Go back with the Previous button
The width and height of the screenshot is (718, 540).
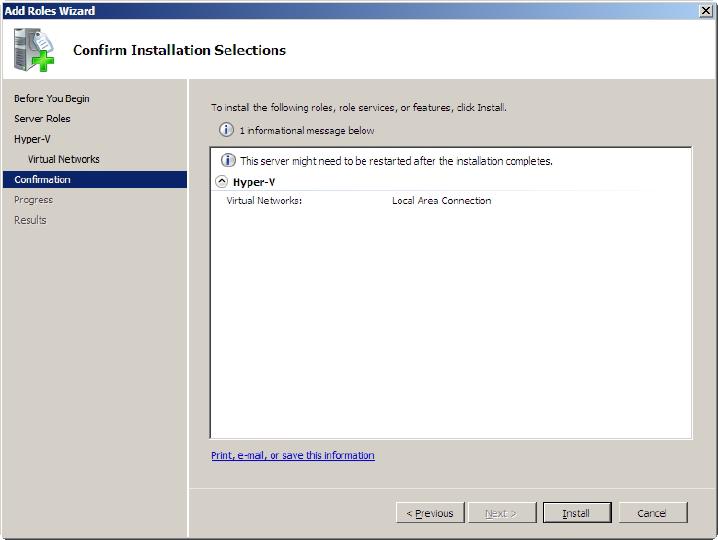point(430,513)
